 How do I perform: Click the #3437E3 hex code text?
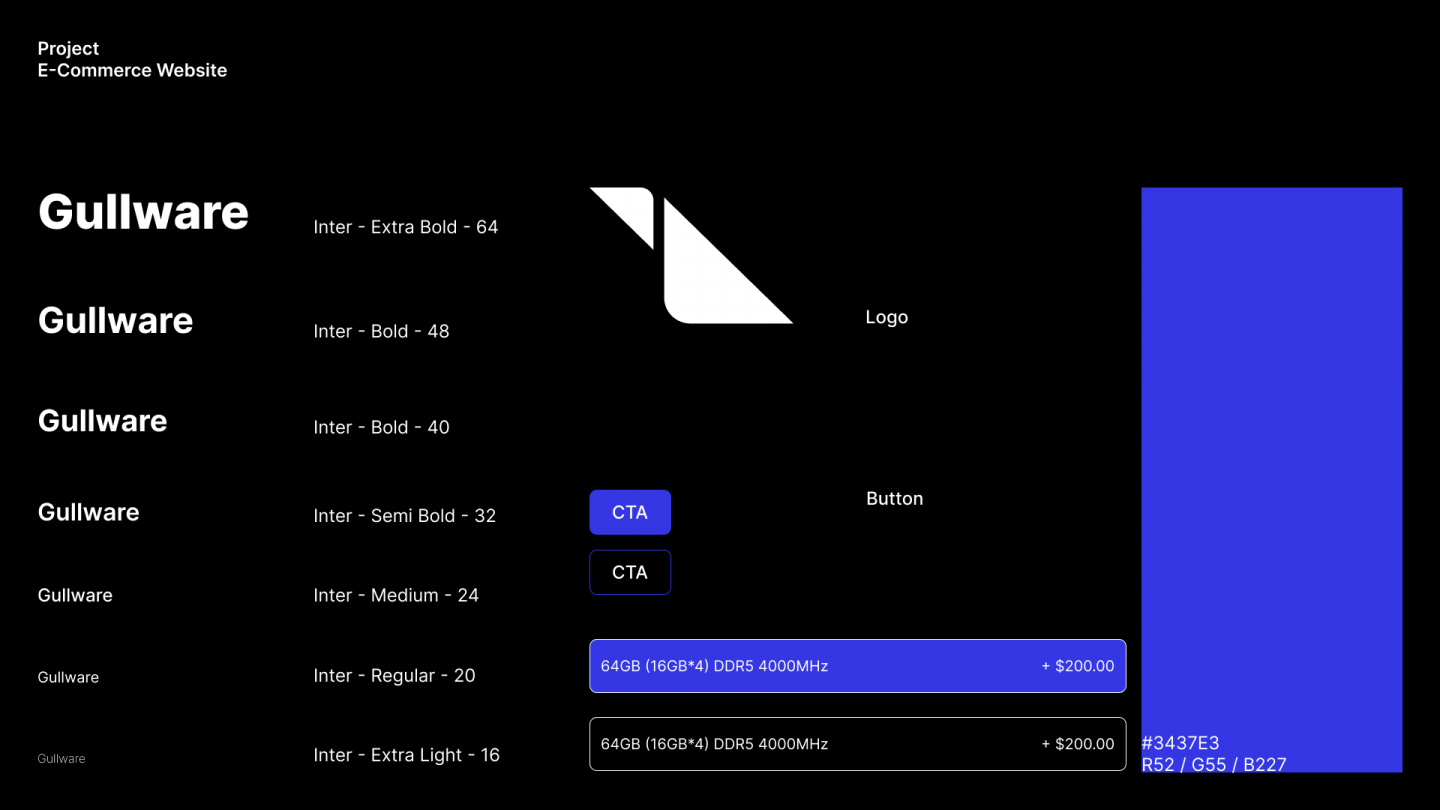tap(1180, 743)
